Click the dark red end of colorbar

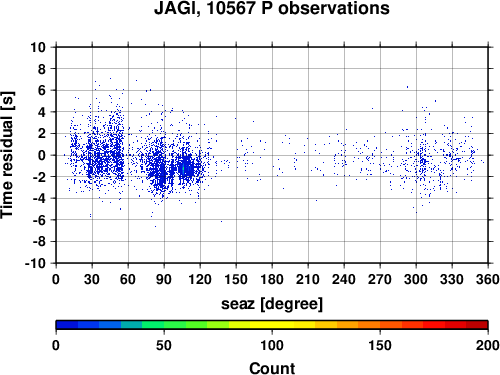point(477,325)
